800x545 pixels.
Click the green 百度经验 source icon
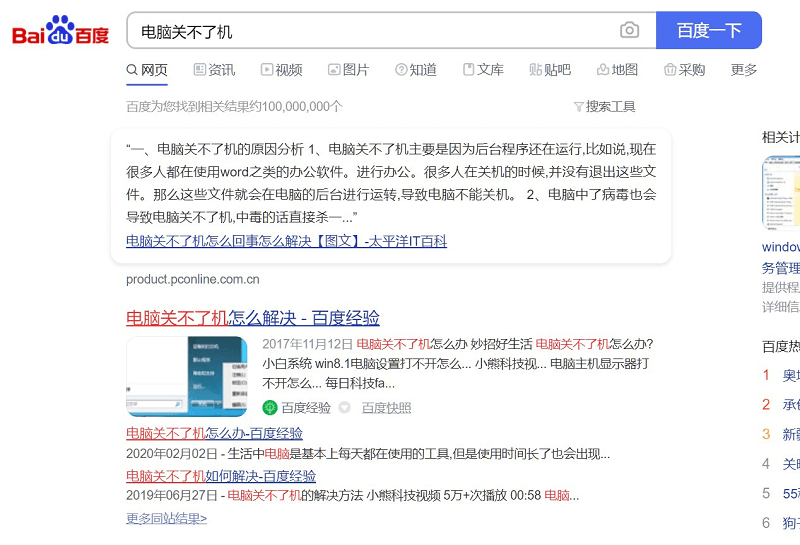click(270, 408)
